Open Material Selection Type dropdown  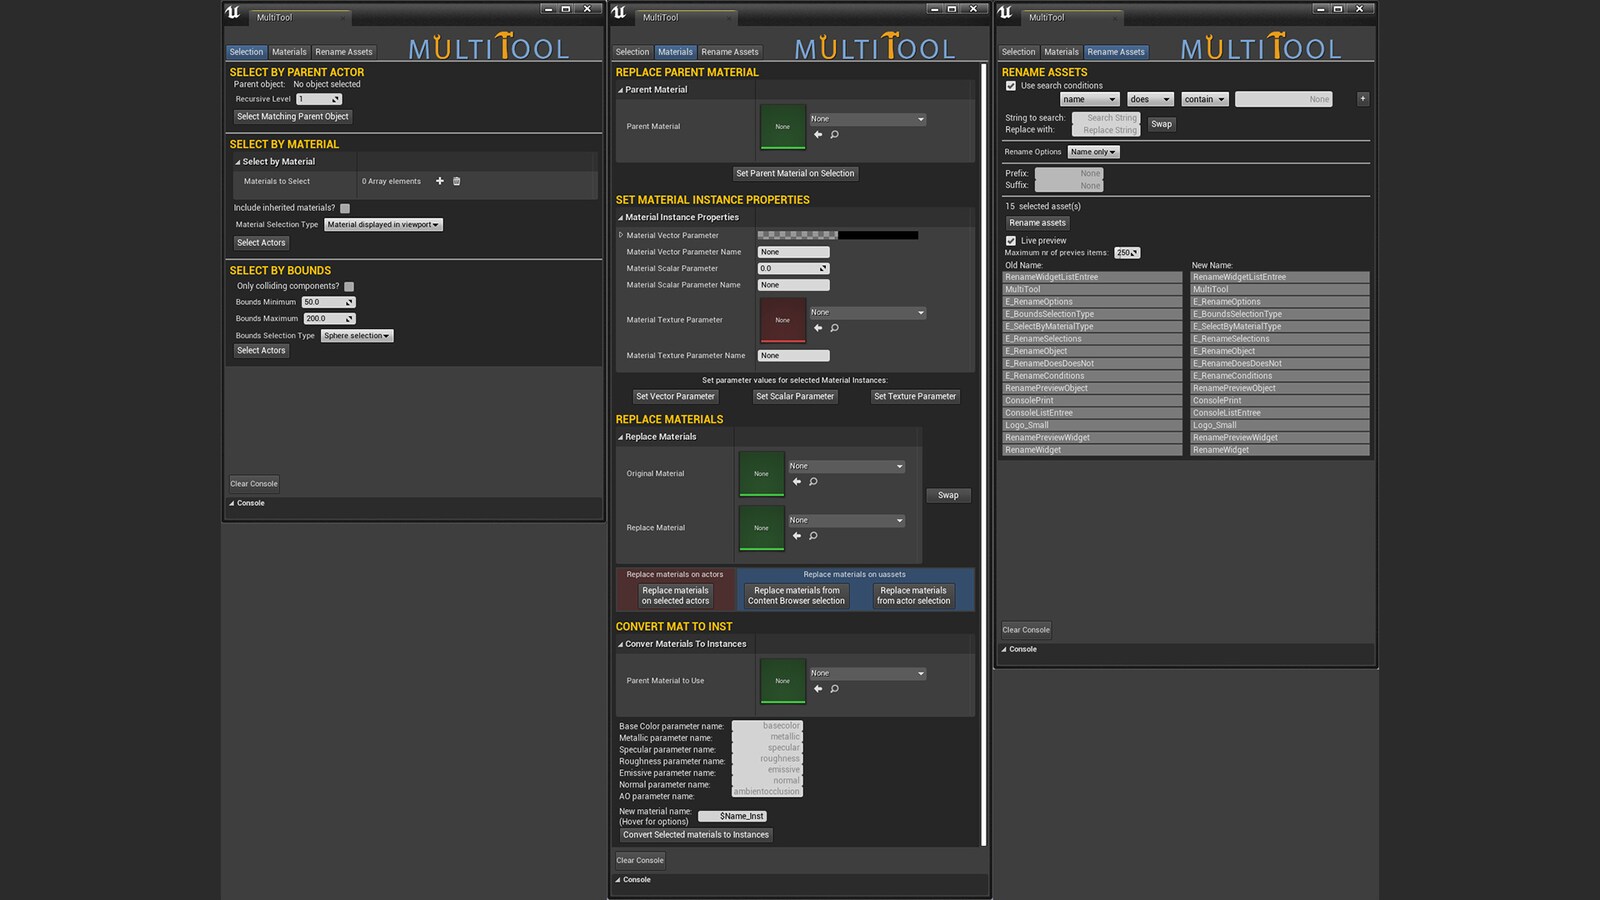(x=383, y=225)
